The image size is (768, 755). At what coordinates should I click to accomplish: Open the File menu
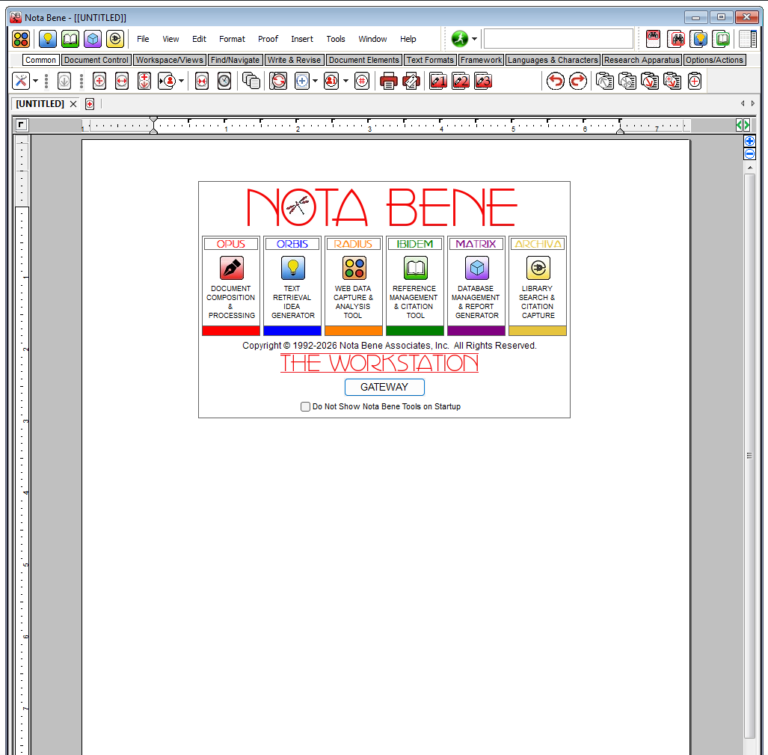point(143,39)
